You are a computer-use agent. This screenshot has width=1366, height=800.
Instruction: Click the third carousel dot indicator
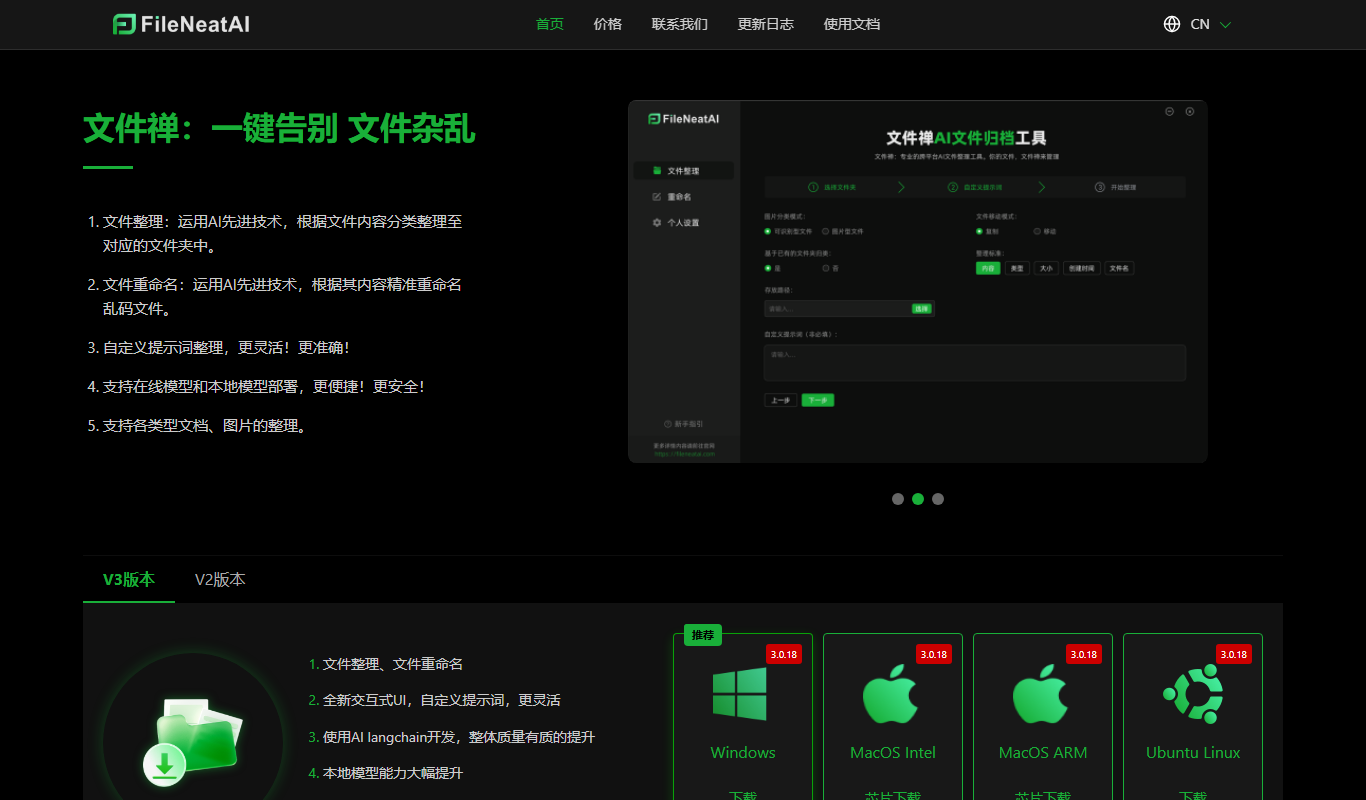pyautogui.click(x=938, y=499)
